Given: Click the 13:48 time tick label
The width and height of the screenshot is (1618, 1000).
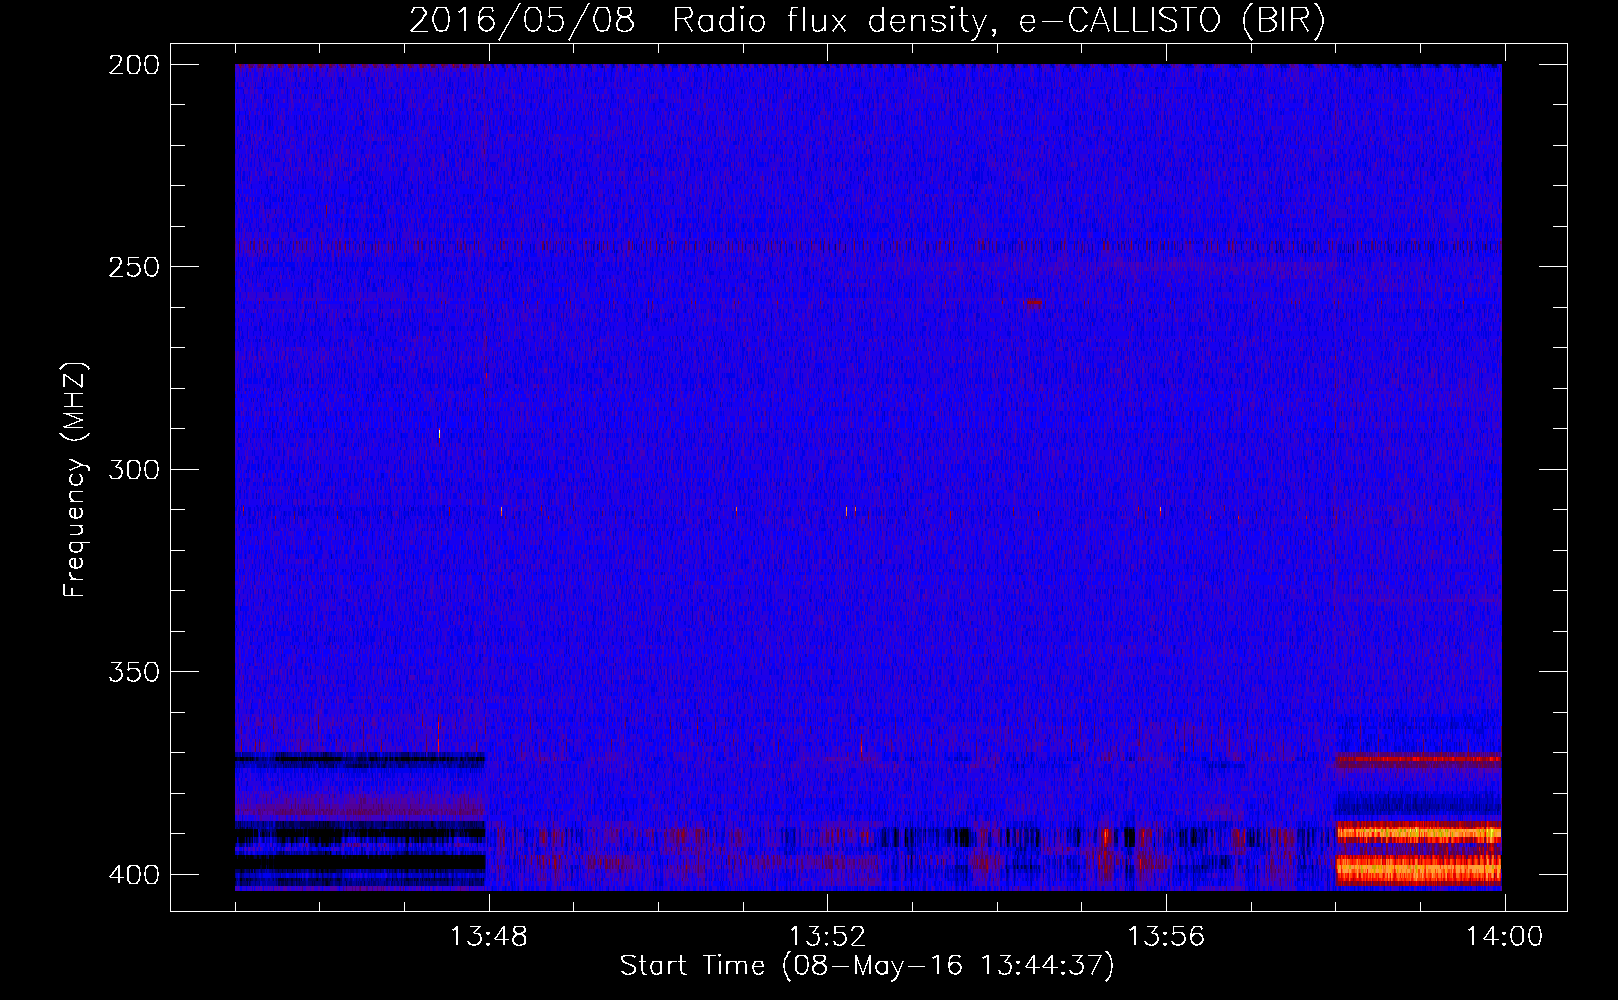Looking at the screenshot, I should point(488,937).
